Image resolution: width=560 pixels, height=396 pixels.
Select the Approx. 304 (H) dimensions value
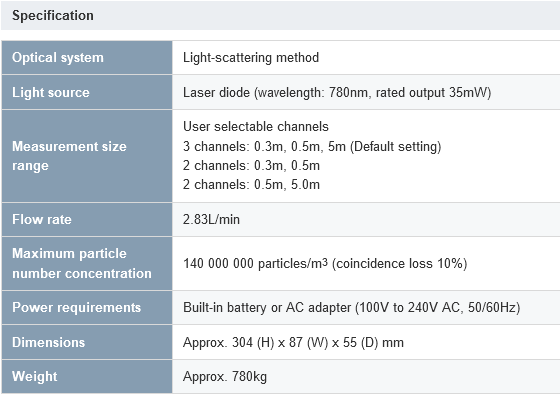(293, 342)
